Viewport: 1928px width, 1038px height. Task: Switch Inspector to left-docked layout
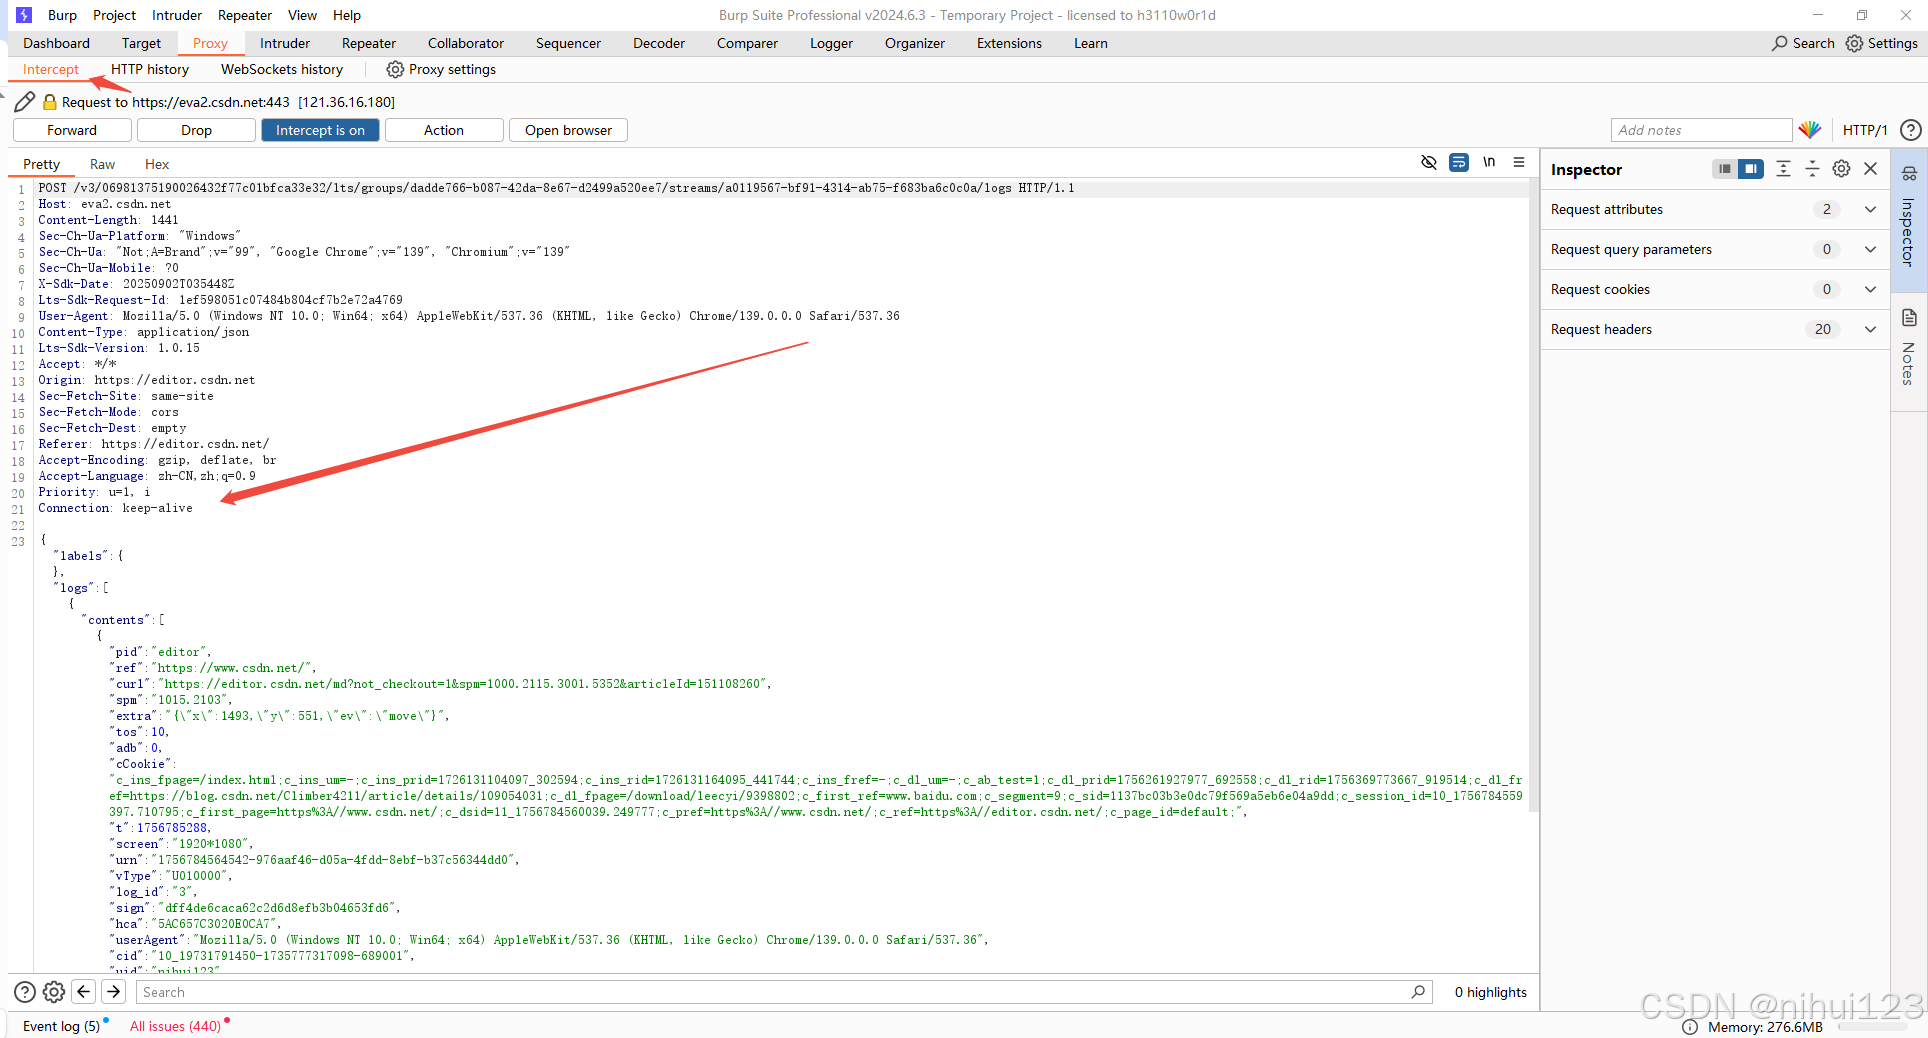click(x=1724, y=169)
